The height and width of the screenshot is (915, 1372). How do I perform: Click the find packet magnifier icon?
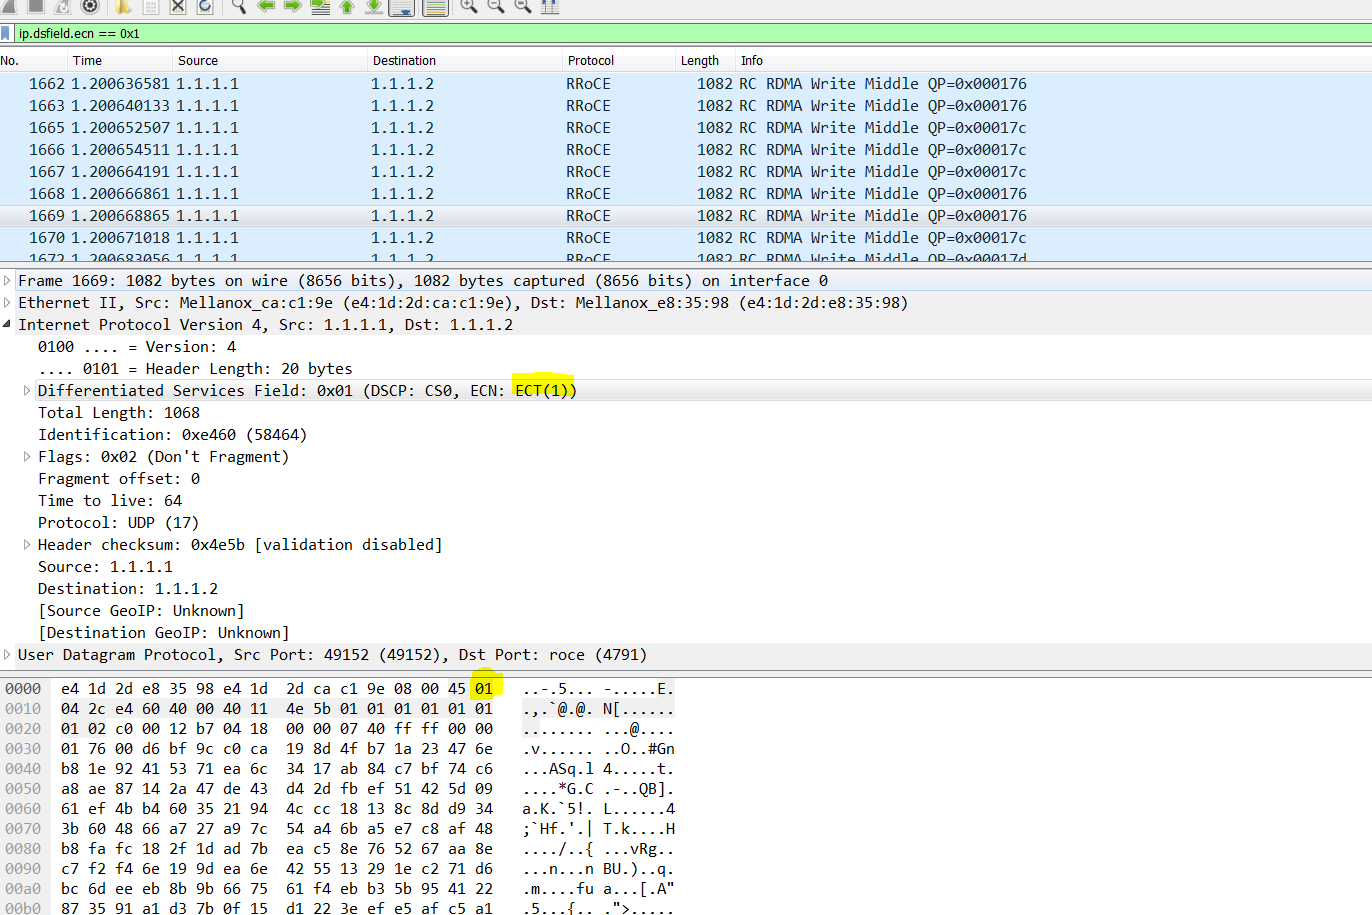(239, 6)
